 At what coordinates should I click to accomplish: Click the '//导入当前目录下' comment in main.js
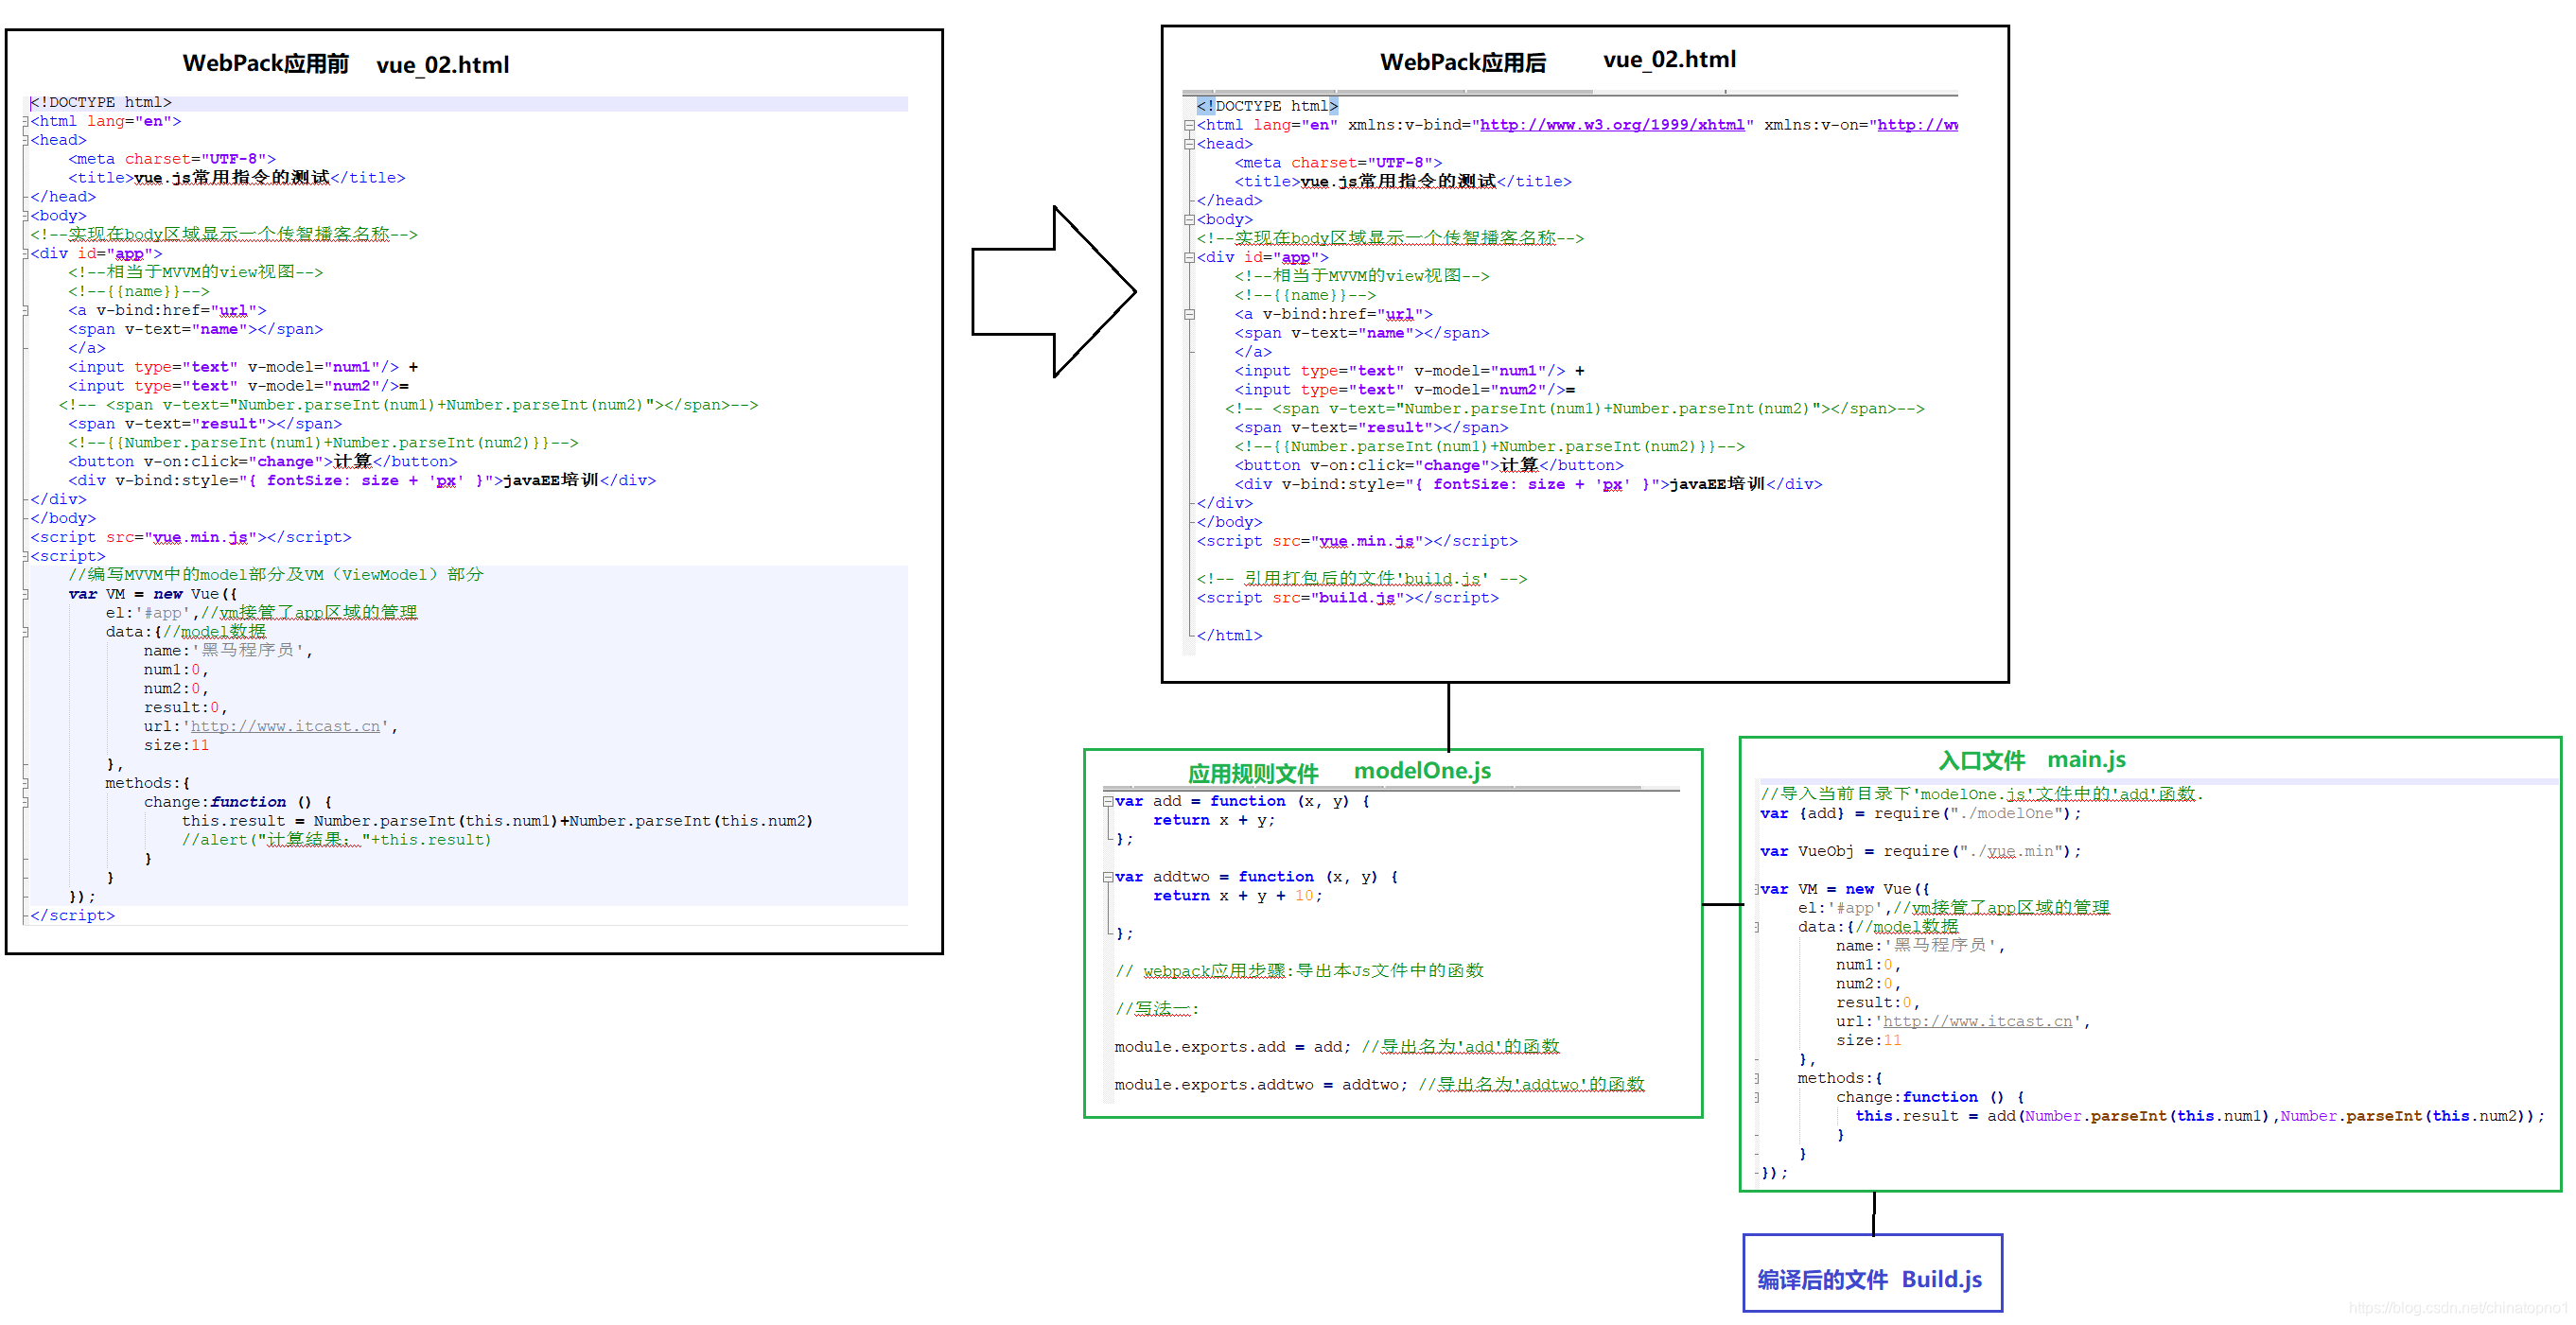point(1982,794)
